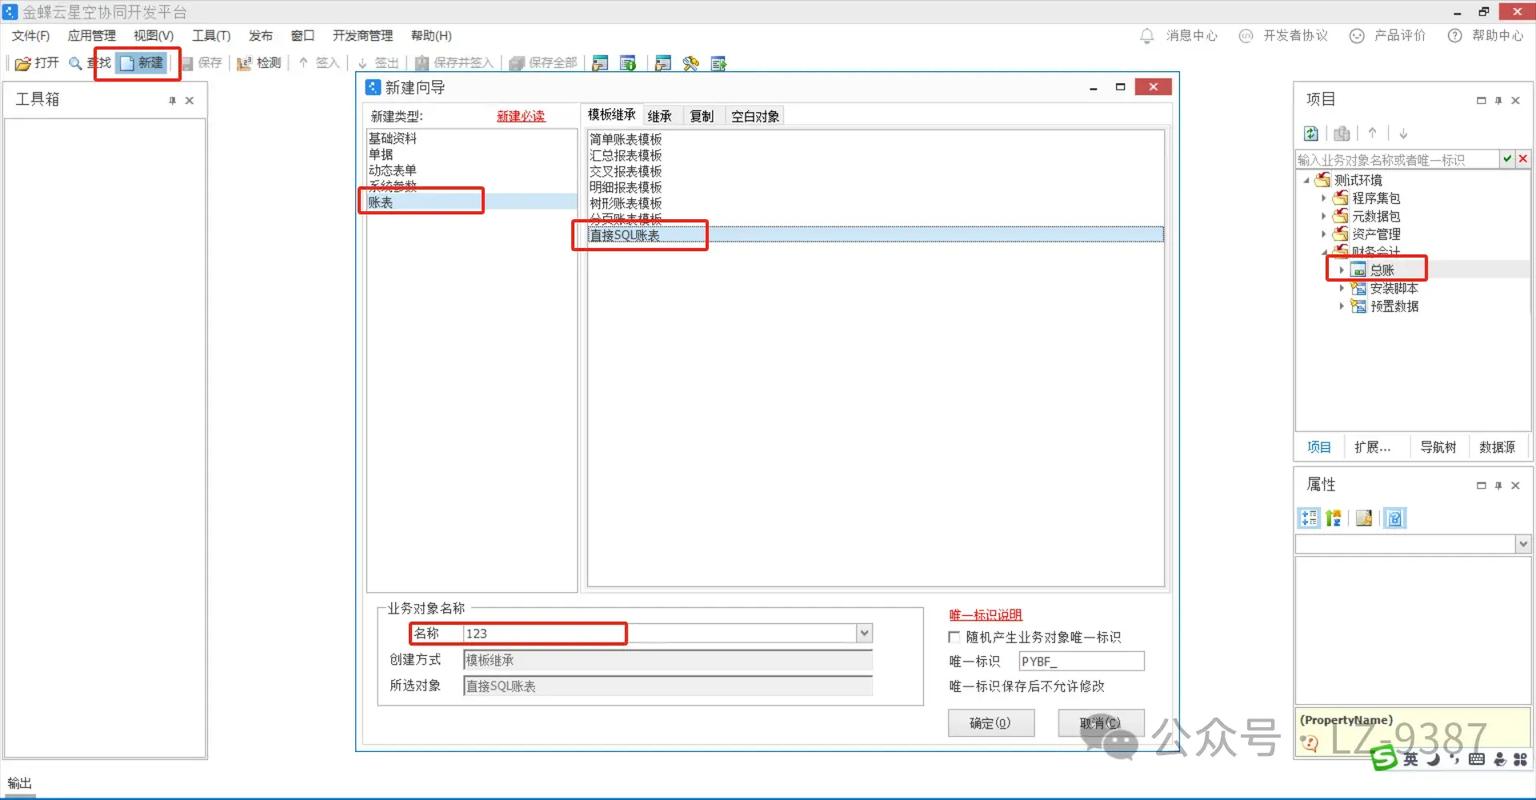Viewport: 1536px width, 800px height.
Task: Click the green check search confirm icon
Action: (x=1507, y=159)
